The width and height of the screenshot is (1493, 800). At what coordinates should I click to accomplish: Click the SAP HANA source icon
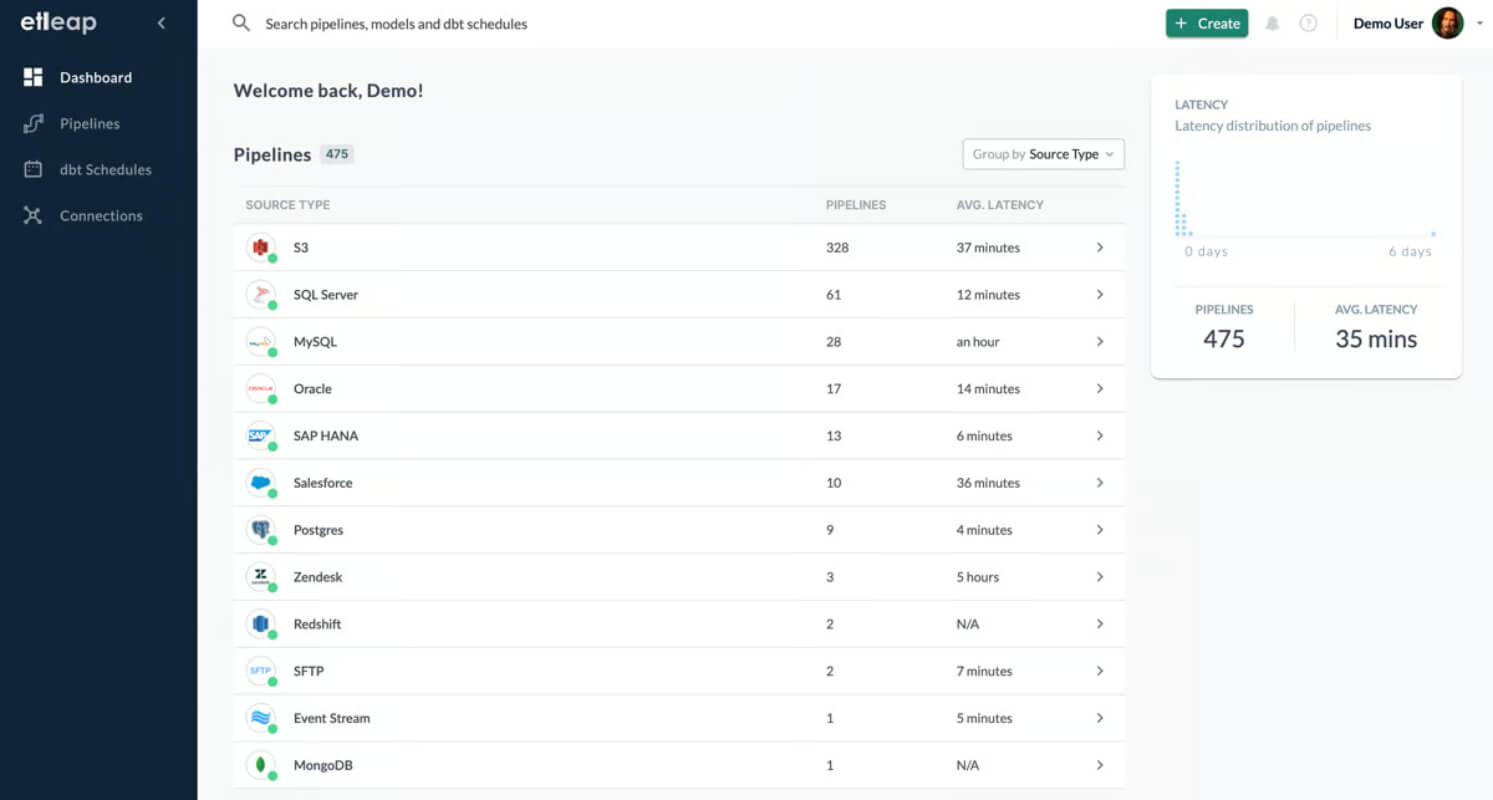(261, 435)
